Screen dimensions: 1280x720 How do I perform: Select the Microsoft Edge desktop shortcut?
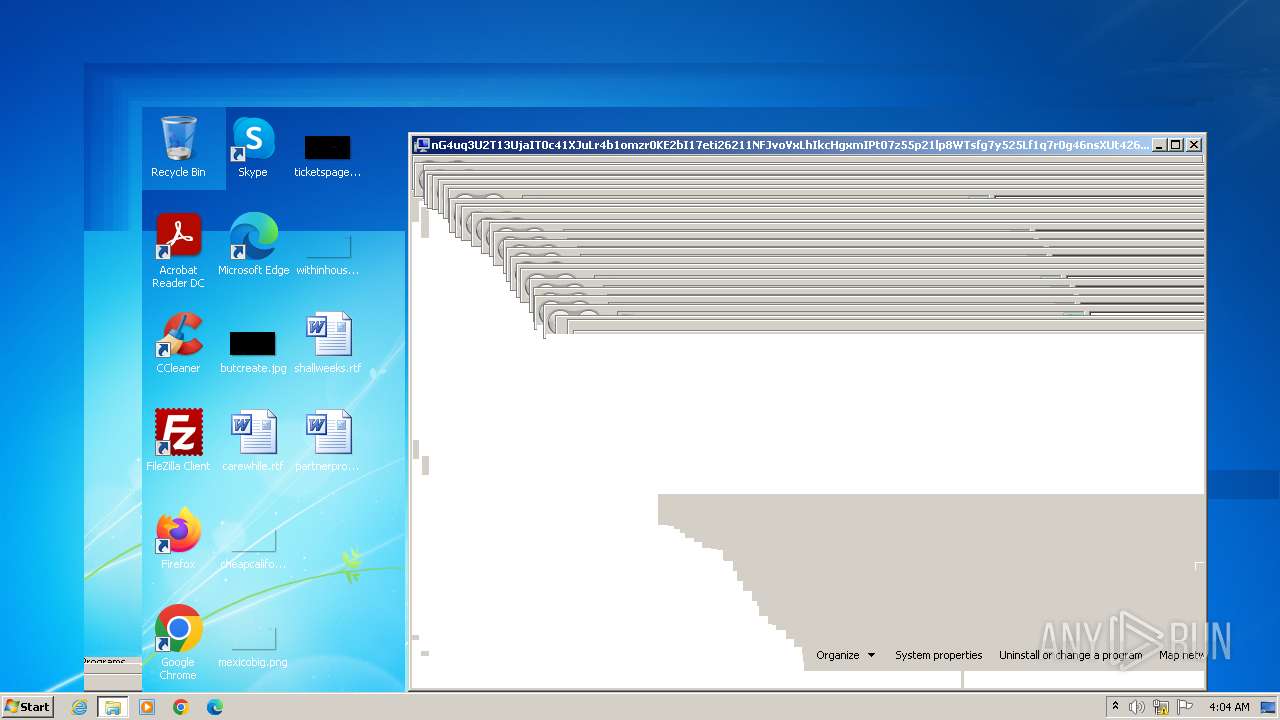pyautogui.click(x=253, y=245)
